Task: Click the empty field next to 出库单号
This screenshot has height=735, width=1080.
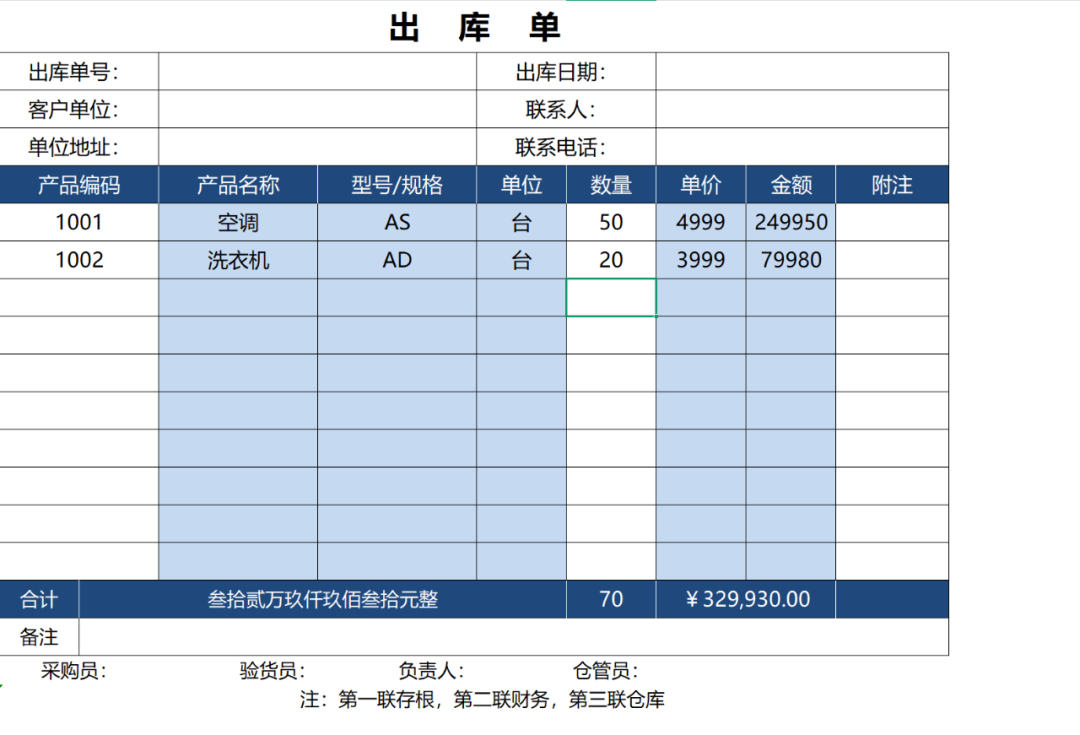Action: (x=317, y=72)
